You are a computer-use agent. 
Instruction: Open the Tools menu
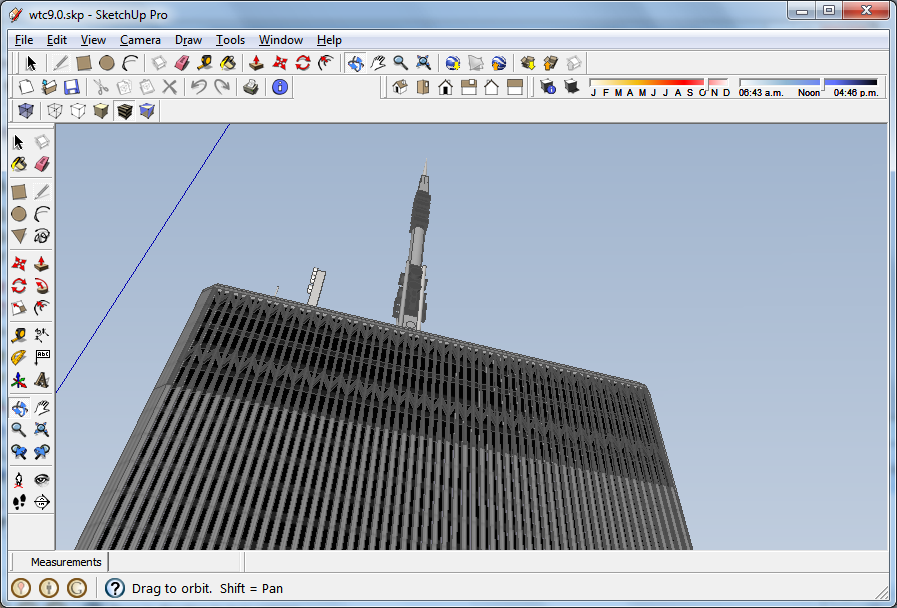click(x=230, y=40)
